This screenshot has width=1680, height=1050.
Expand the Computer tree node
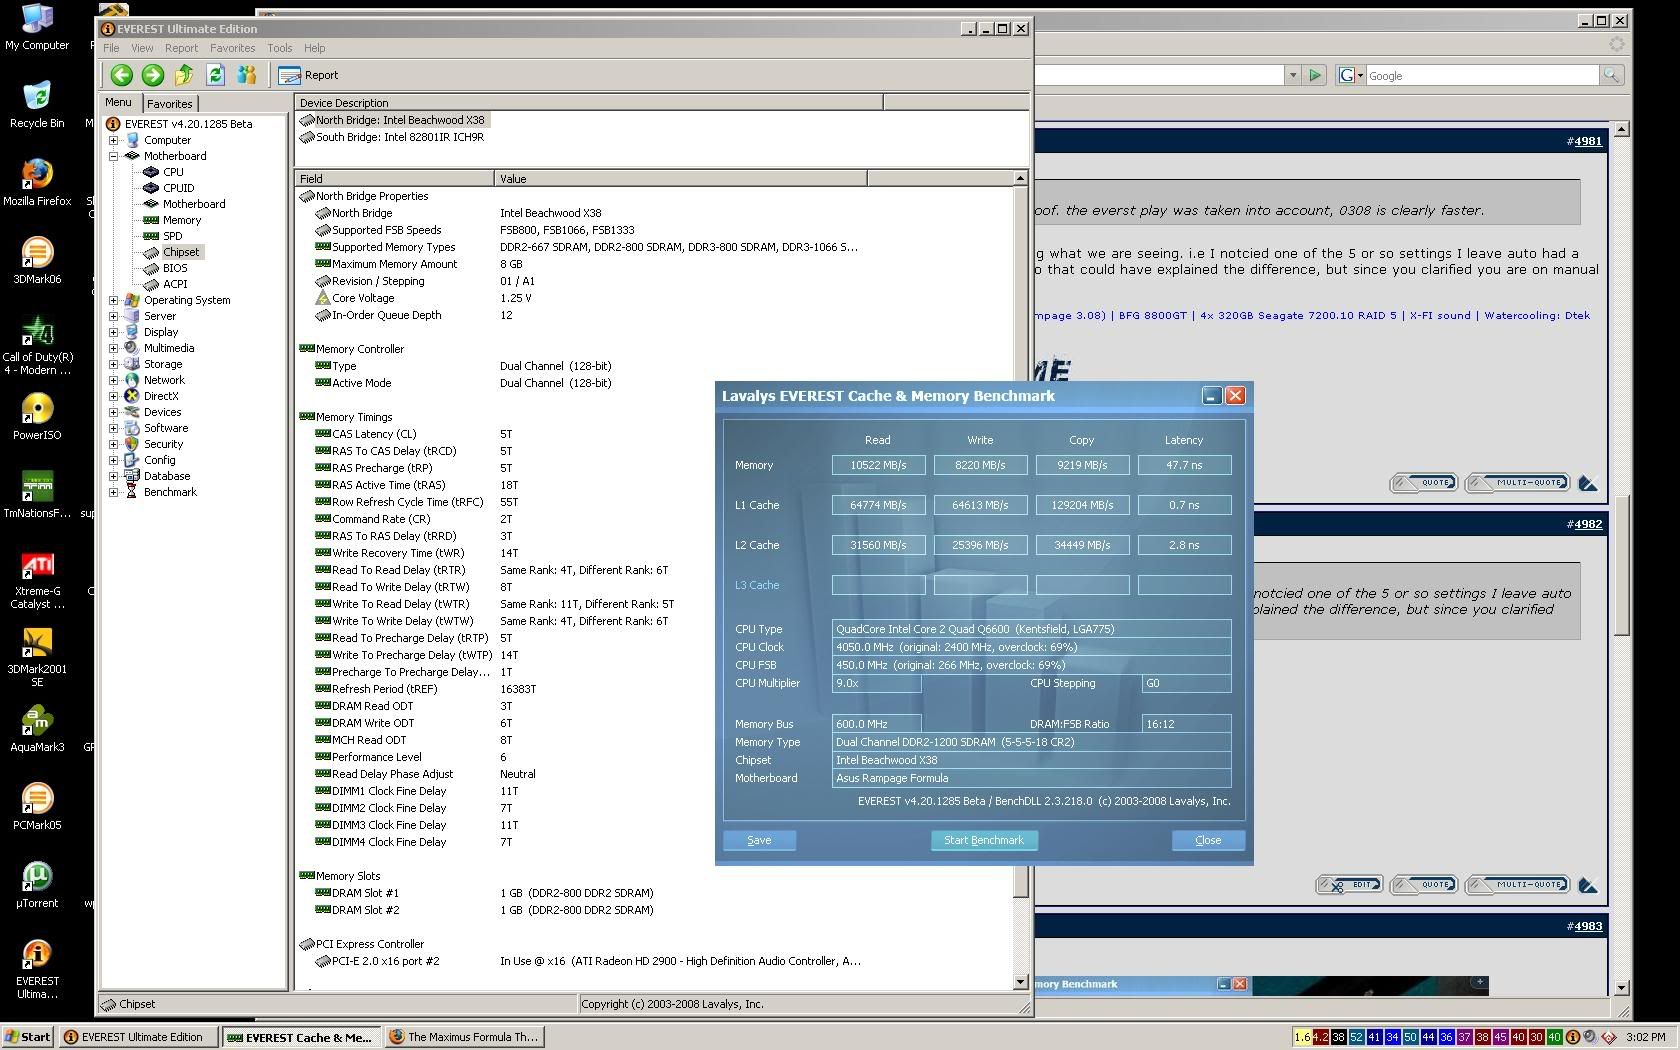click(114, 140)
